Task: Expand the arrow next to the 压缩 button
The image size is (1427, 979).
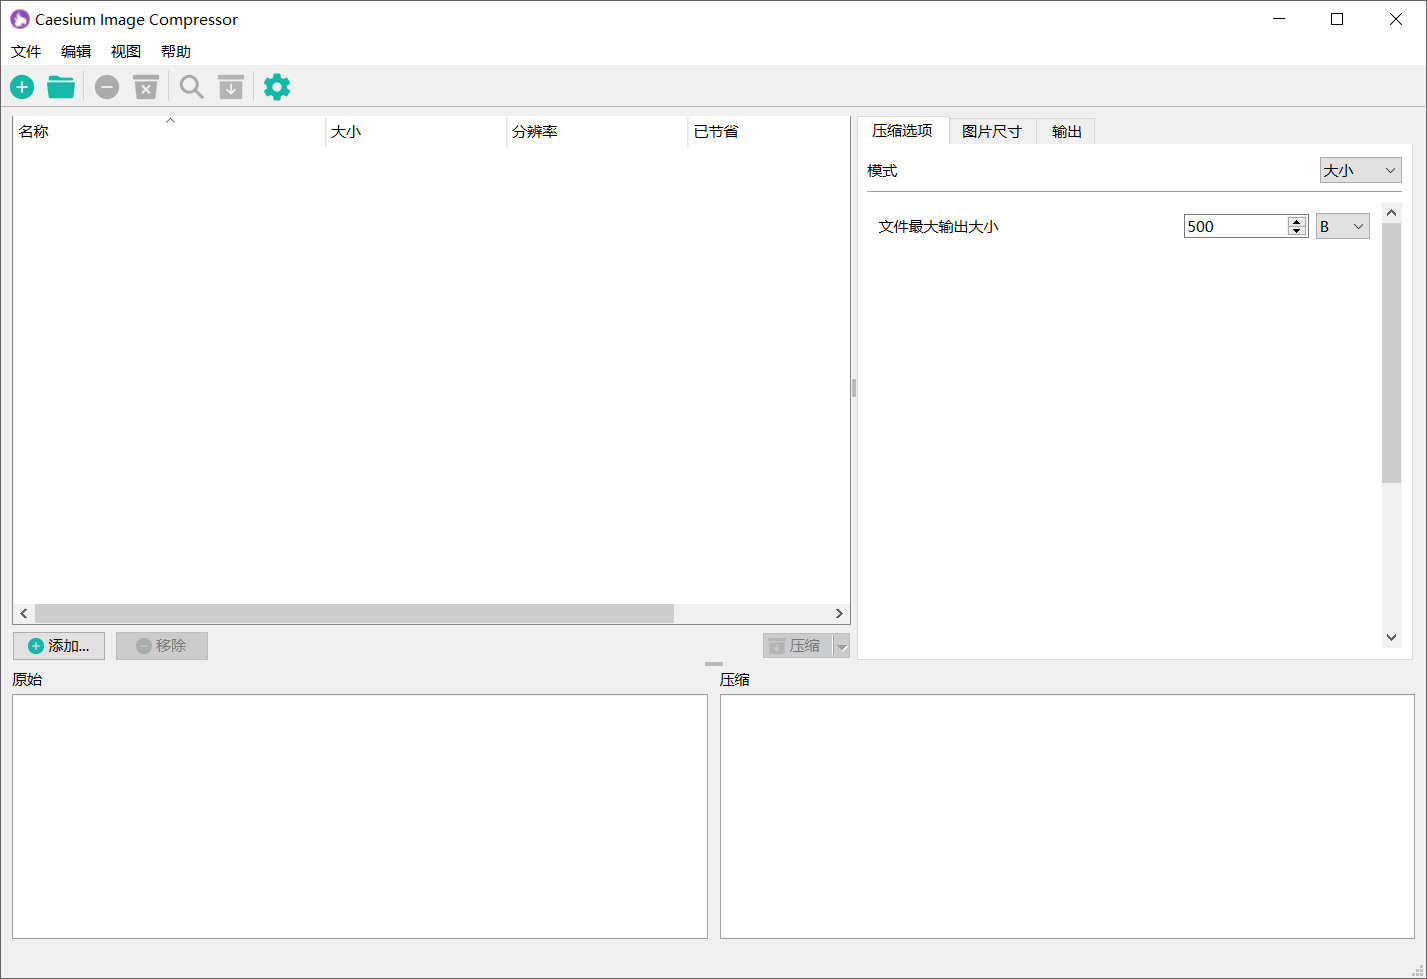Action: 841,645
